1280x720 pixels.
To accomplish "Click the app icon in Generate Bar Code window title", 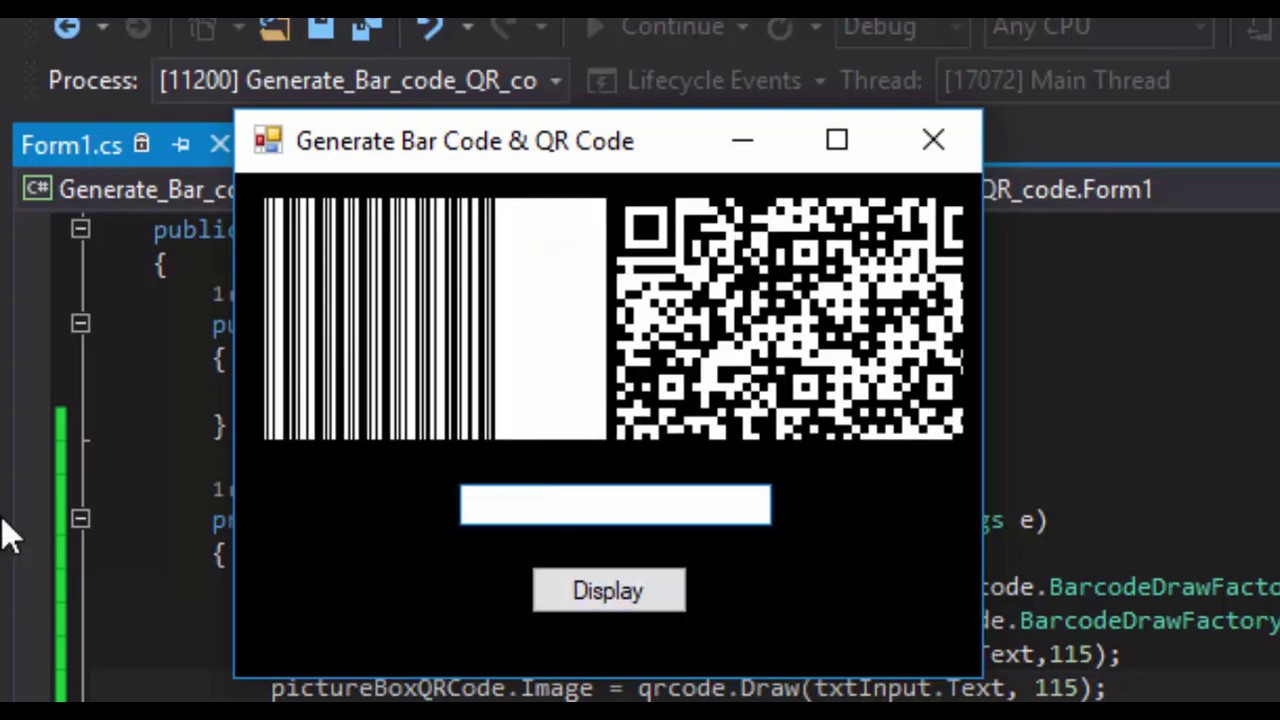I will 268,141.
